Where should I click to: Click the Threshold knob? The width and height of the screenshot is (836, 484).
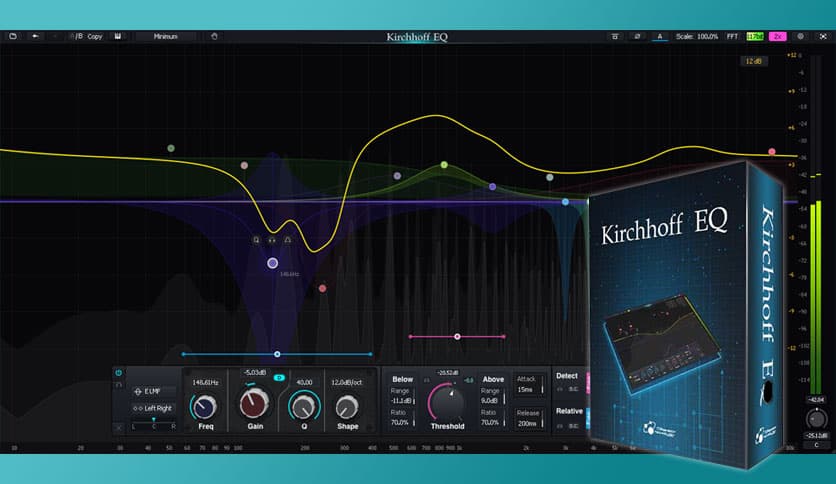(447, 402)
